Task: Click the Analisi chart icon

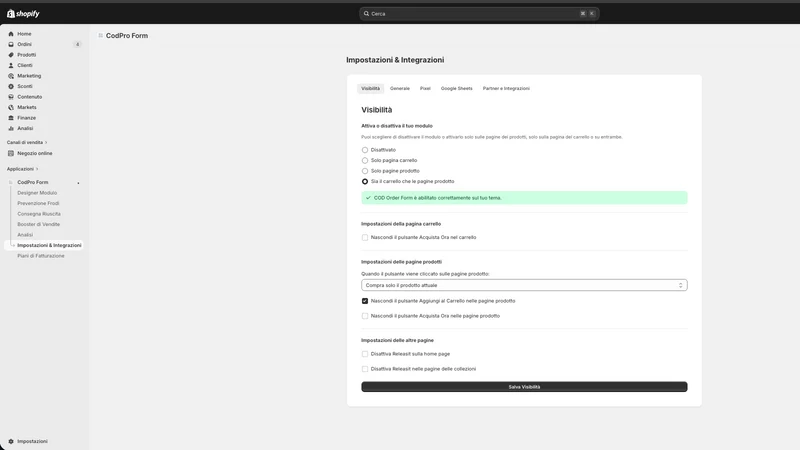Action: tap(11, 128)
